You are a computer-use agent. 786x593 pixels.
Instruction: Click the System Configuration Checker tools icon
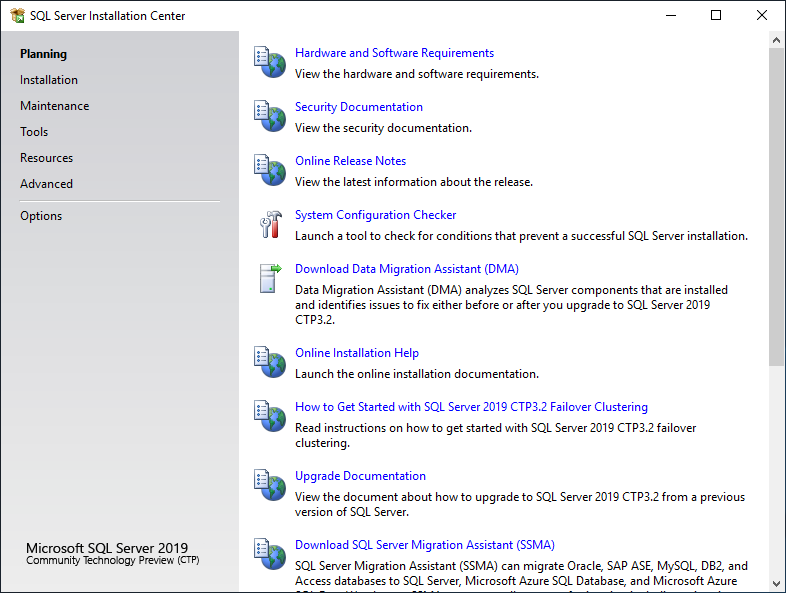pos(271,224)
